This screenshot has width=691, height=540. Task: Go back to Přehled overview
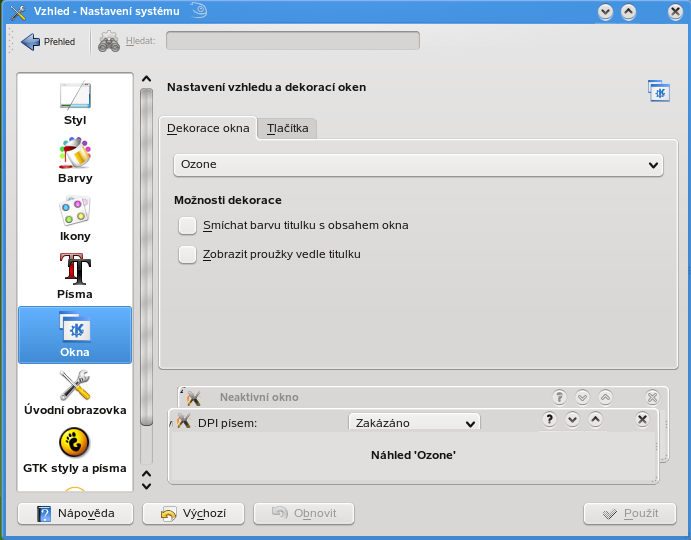point(48,41)
